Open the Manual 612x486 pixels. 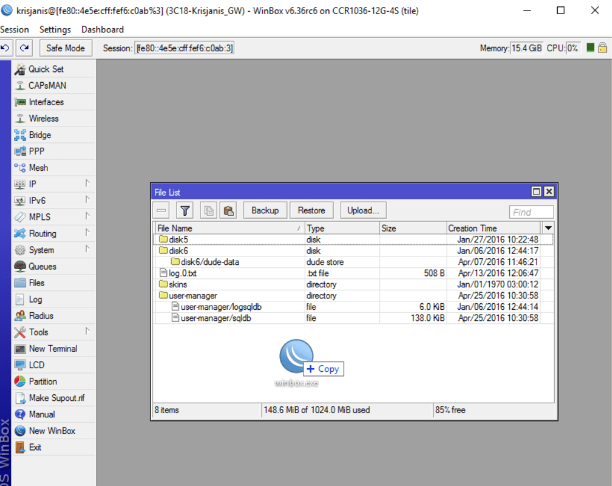coord(53,414)
